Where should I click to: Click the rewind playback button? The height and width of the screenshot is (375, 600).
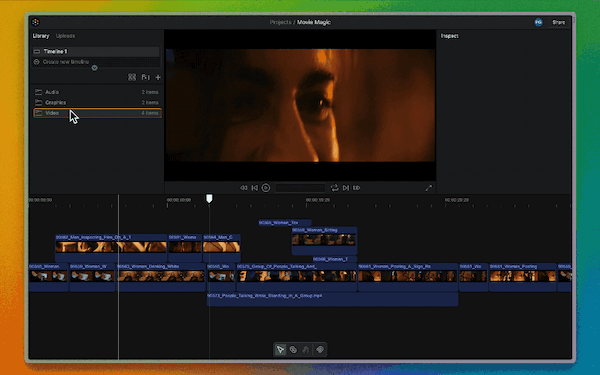click(x=243, y=188)
